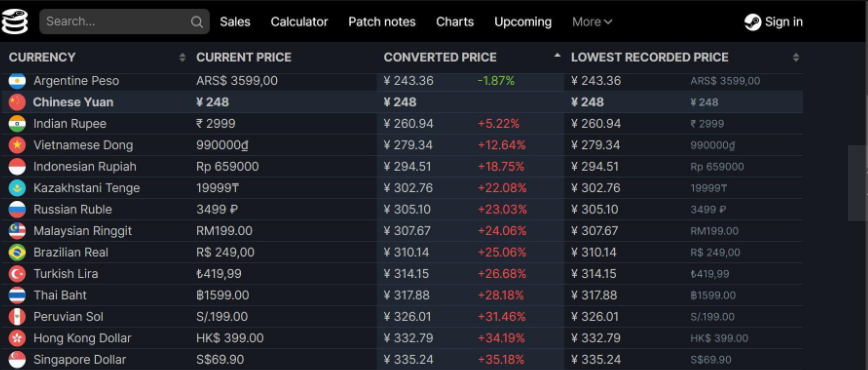868x370 pixels.
Task: Click the Chinese Yuan flag icon
Action: click(x=17, y=102)
